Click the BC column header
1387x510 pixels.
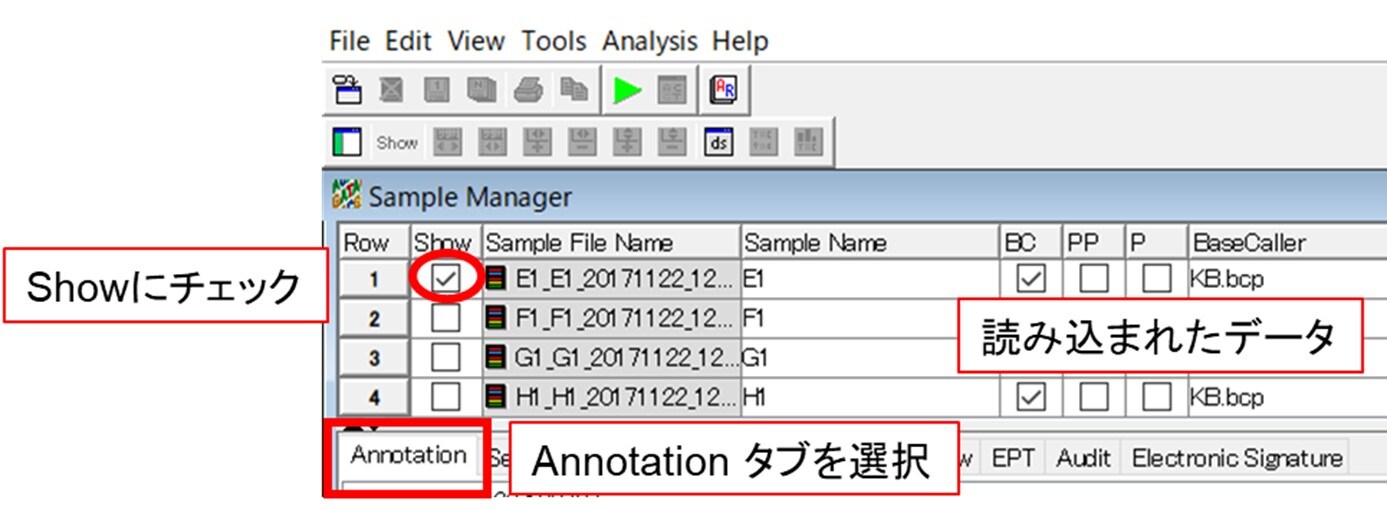click(1031, 243)
